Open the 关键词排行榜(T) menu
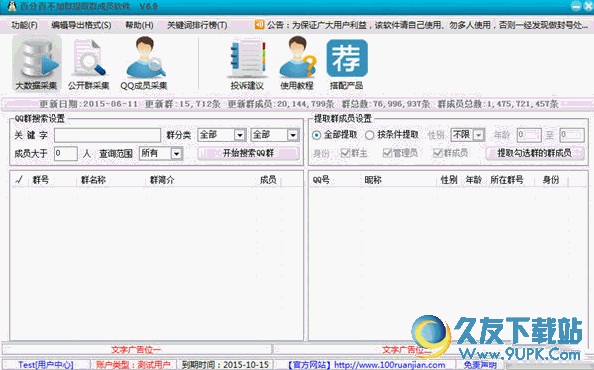594x370 pixels. point(197,25)
